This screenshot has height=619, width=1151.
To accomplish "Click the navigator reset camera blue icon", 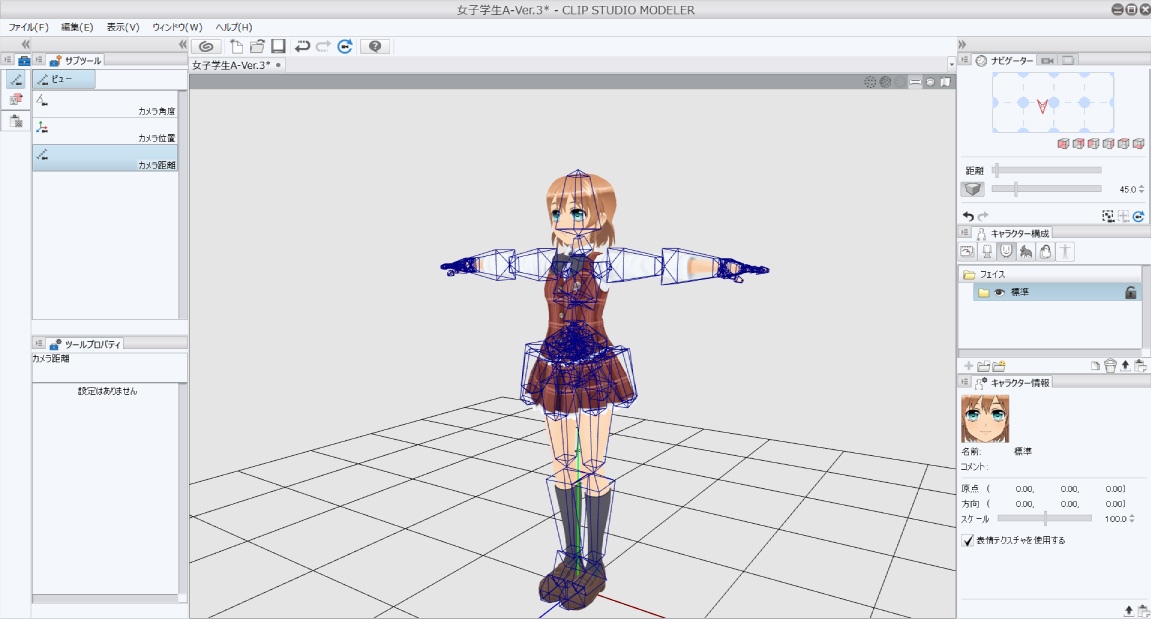I will click(1139, 216).
